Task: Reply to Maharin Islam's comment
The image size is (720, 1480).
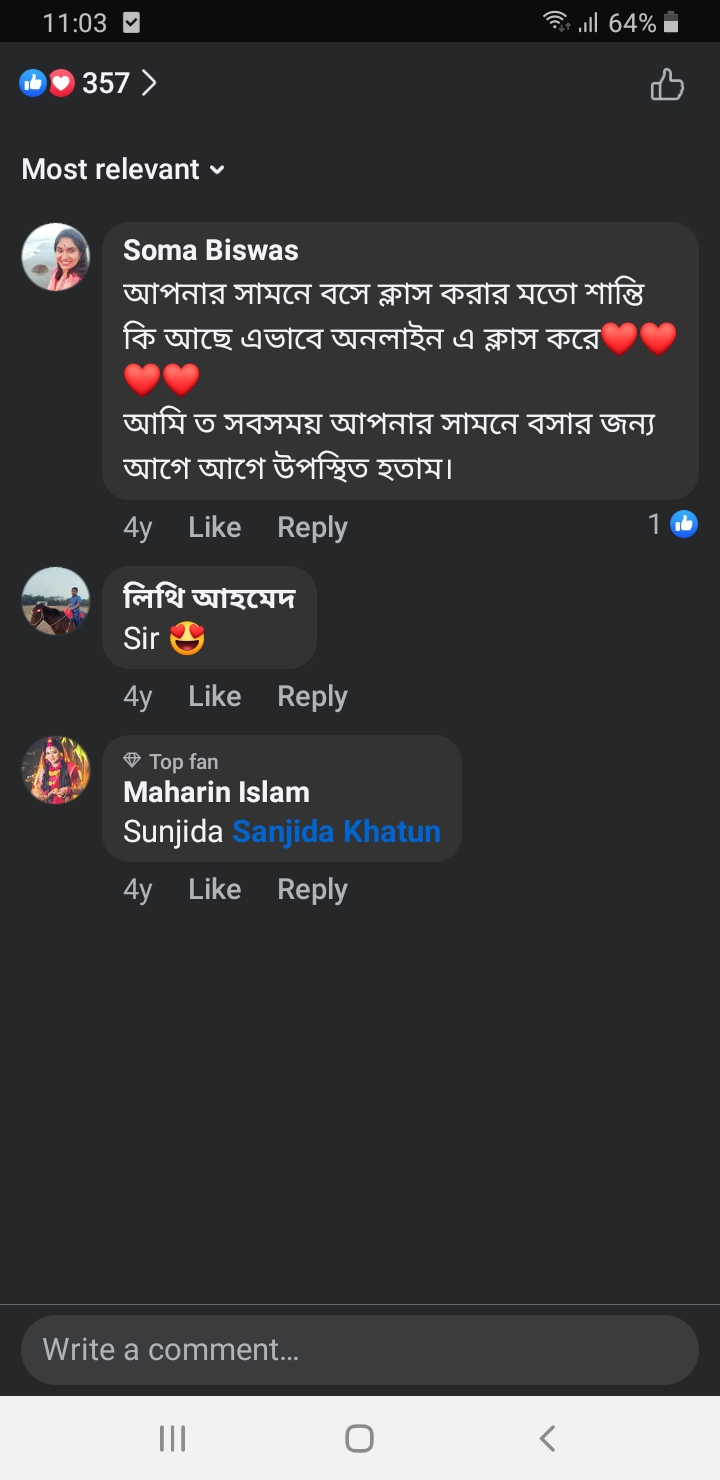Action: click(x=312, y=890)
